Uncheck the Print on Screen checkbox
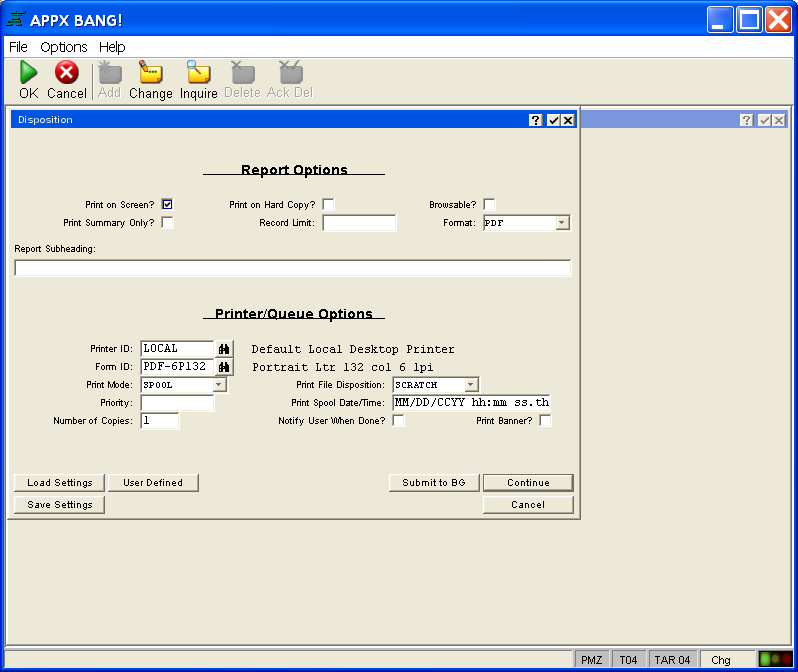The height and width of the screenshot is (672, 798). [x=168, y=205]
